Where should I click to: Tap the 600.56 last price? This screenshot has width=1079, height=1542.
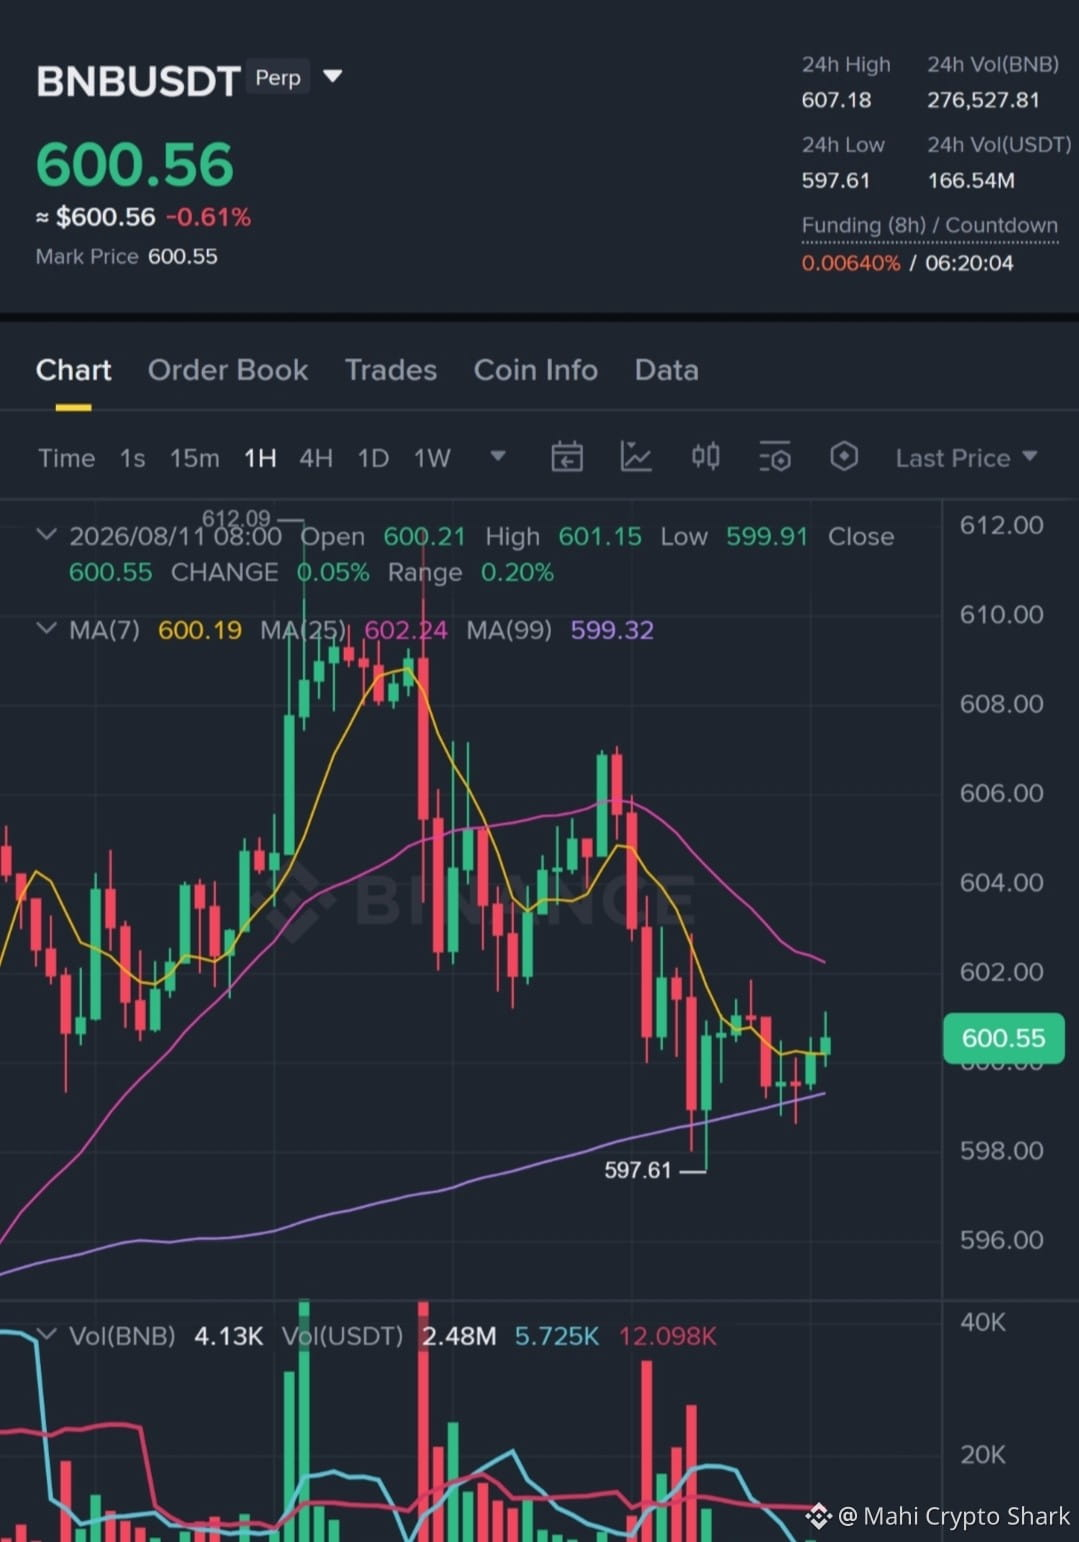coord(135,165)
